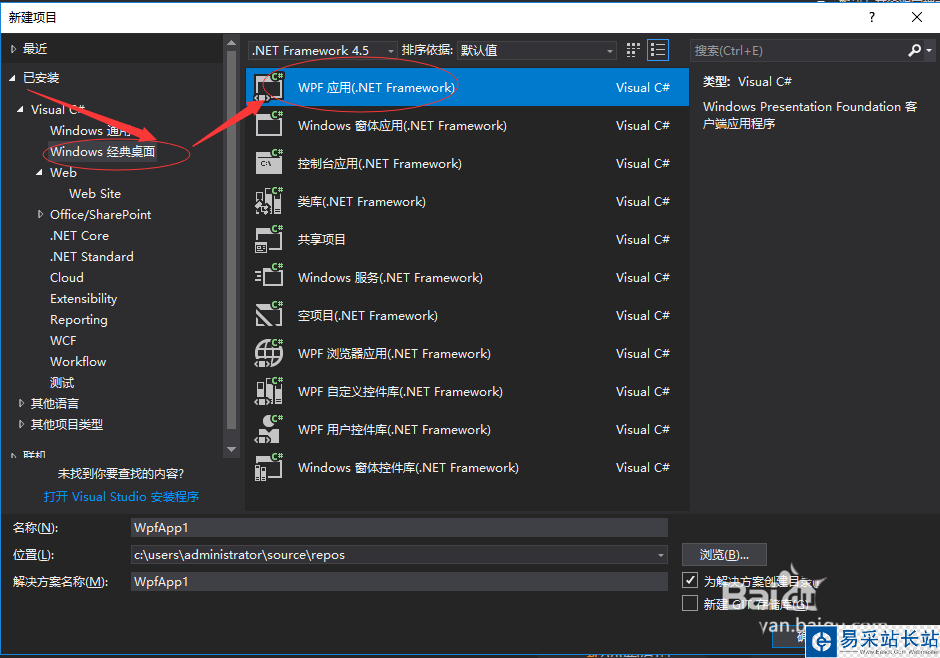The width and height of the screenshot is (940, 658).
Task: Select the 测试 category
Action: click(x=62, y=382)
